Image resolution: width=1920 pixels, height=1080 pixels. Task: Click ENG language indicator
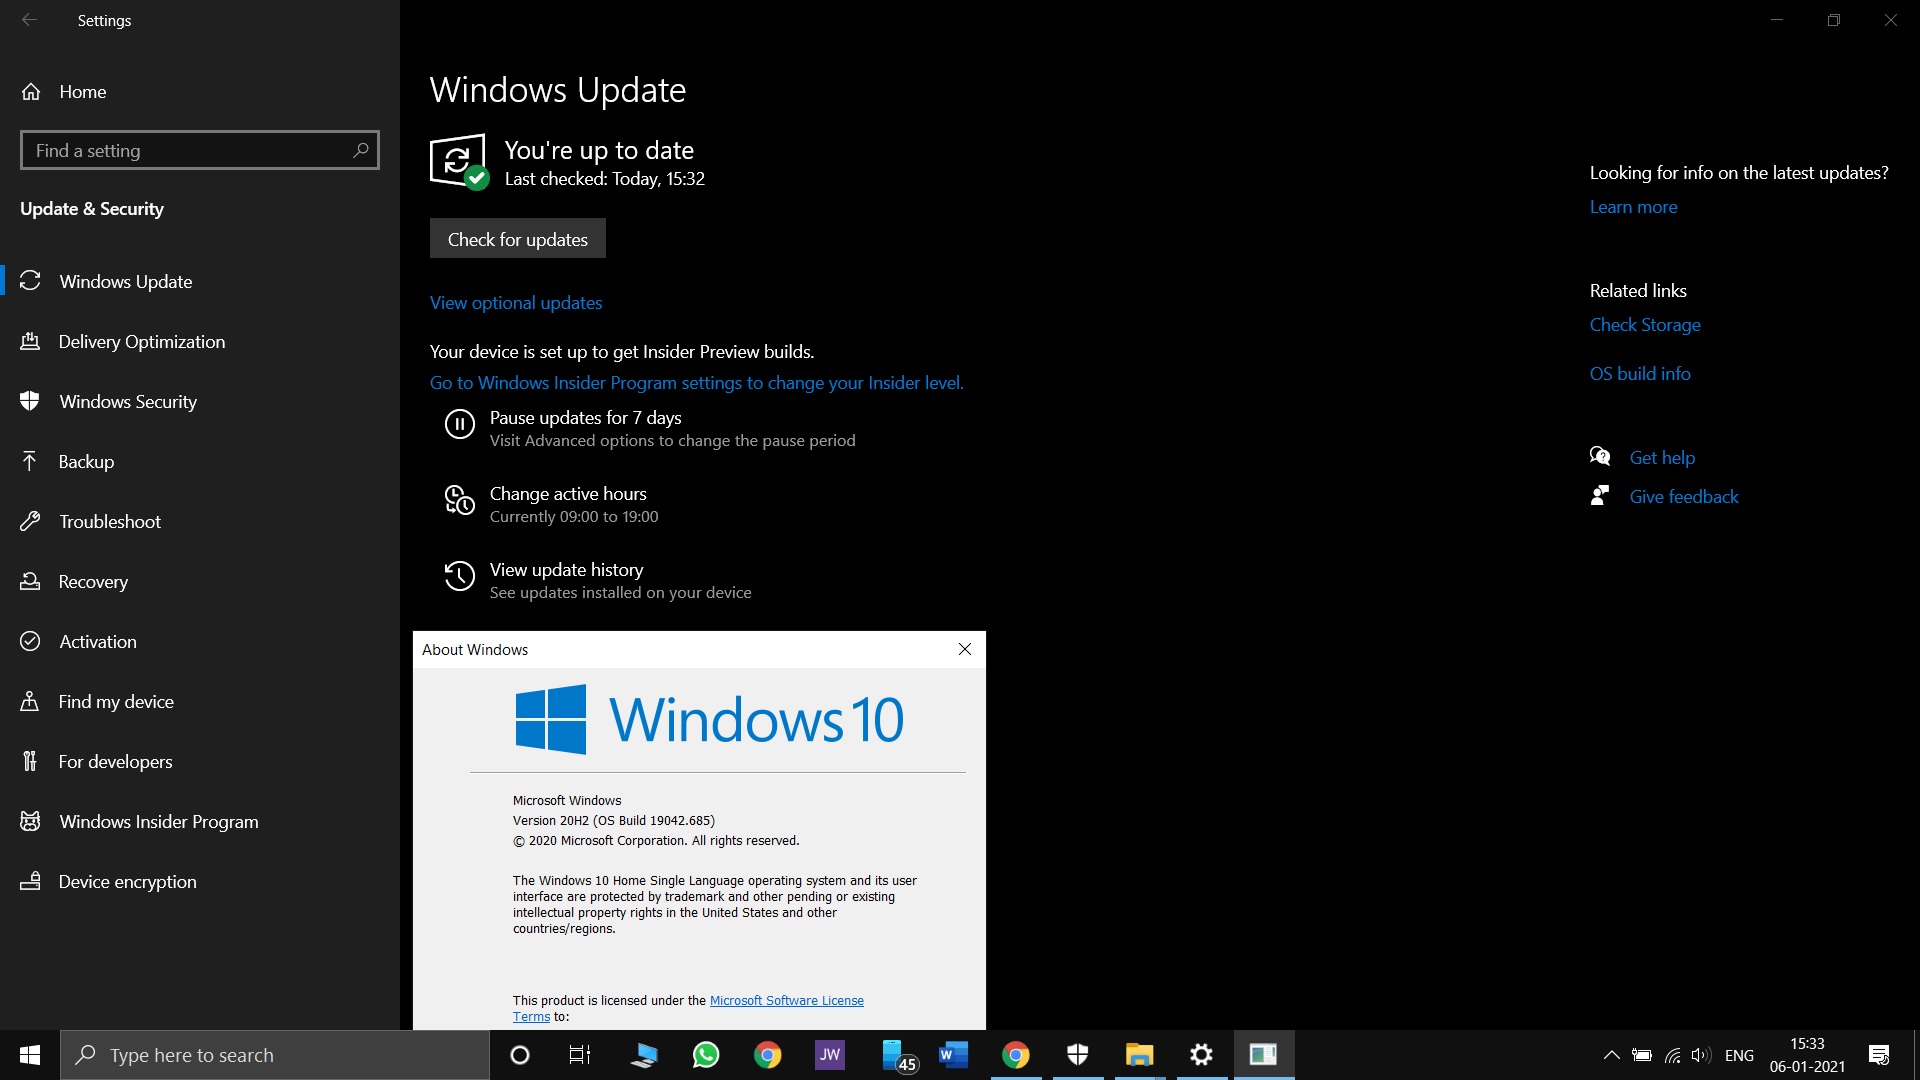(x=1739, y=1055)
